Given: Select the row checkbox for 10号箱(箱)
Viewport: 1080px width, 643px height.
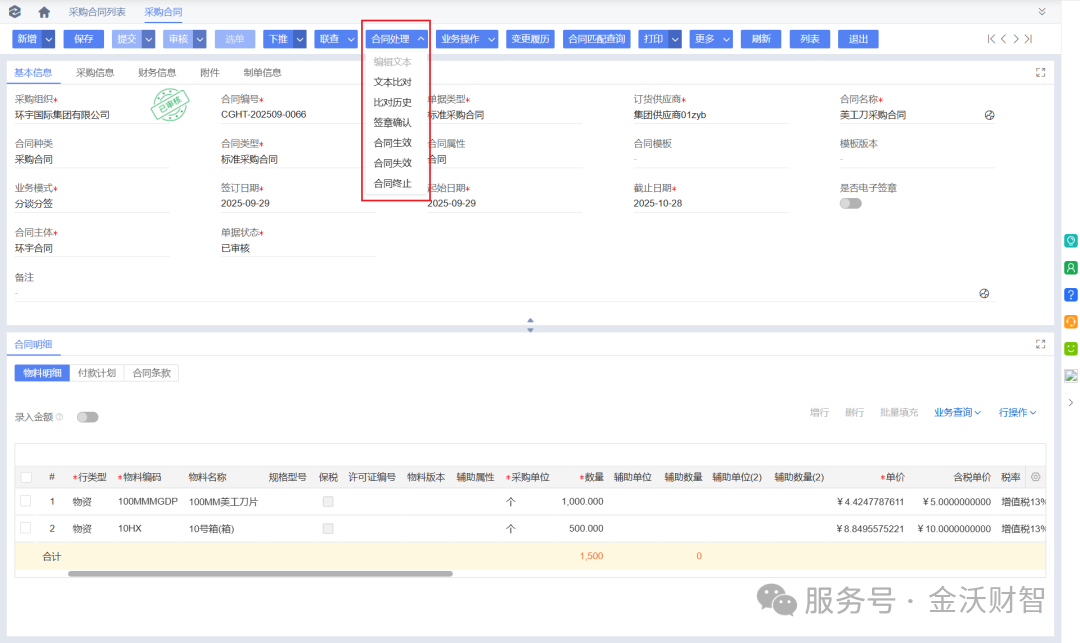Looking at the screenshot, I should click(x=26, y=528).
